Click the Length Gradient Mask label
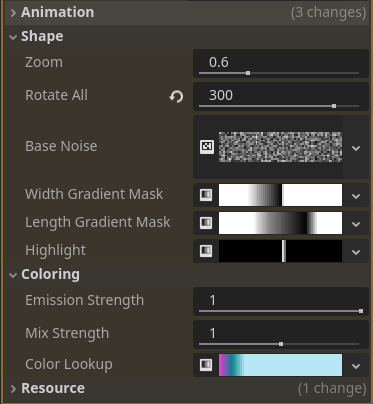373x404 pixels. point(98,223)
